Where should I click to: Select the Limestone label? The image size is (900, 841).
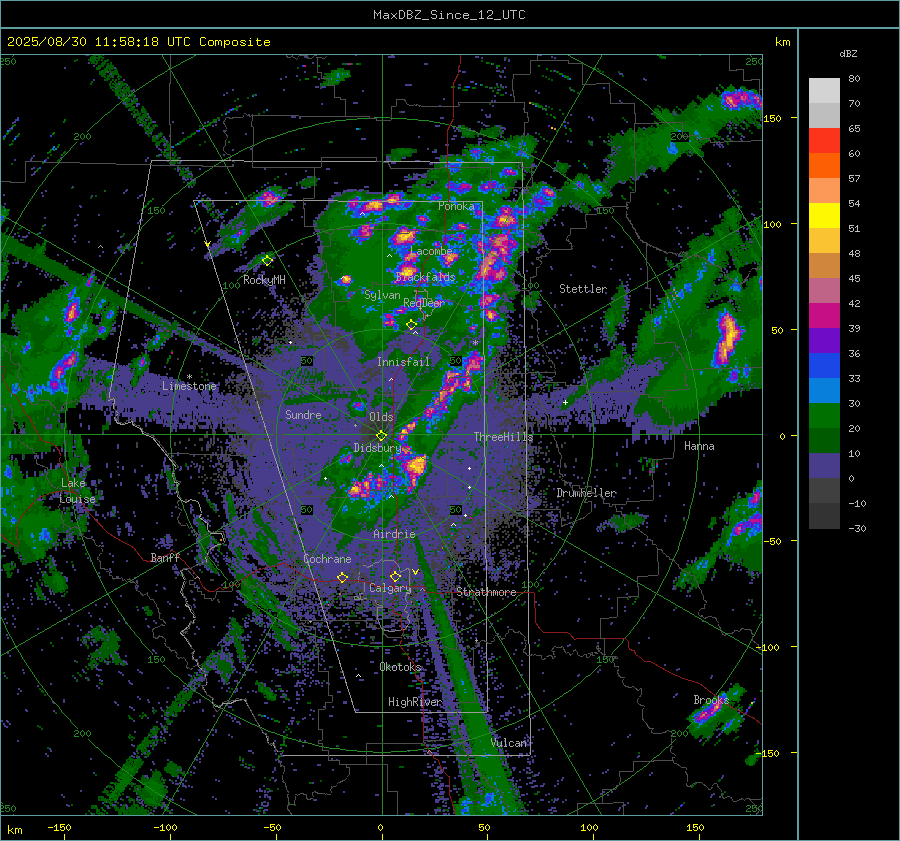tap(189, 386)
